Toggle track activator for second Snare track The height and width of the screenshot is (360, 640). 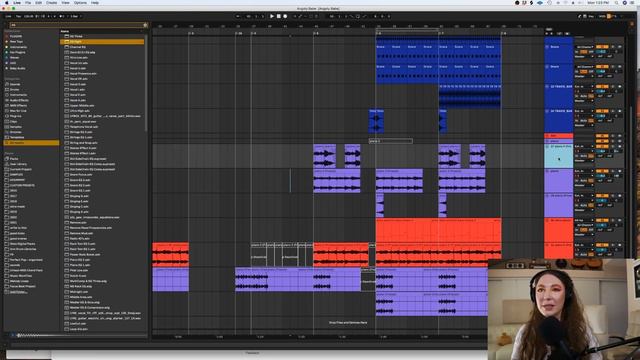click(x=601, y=67)
